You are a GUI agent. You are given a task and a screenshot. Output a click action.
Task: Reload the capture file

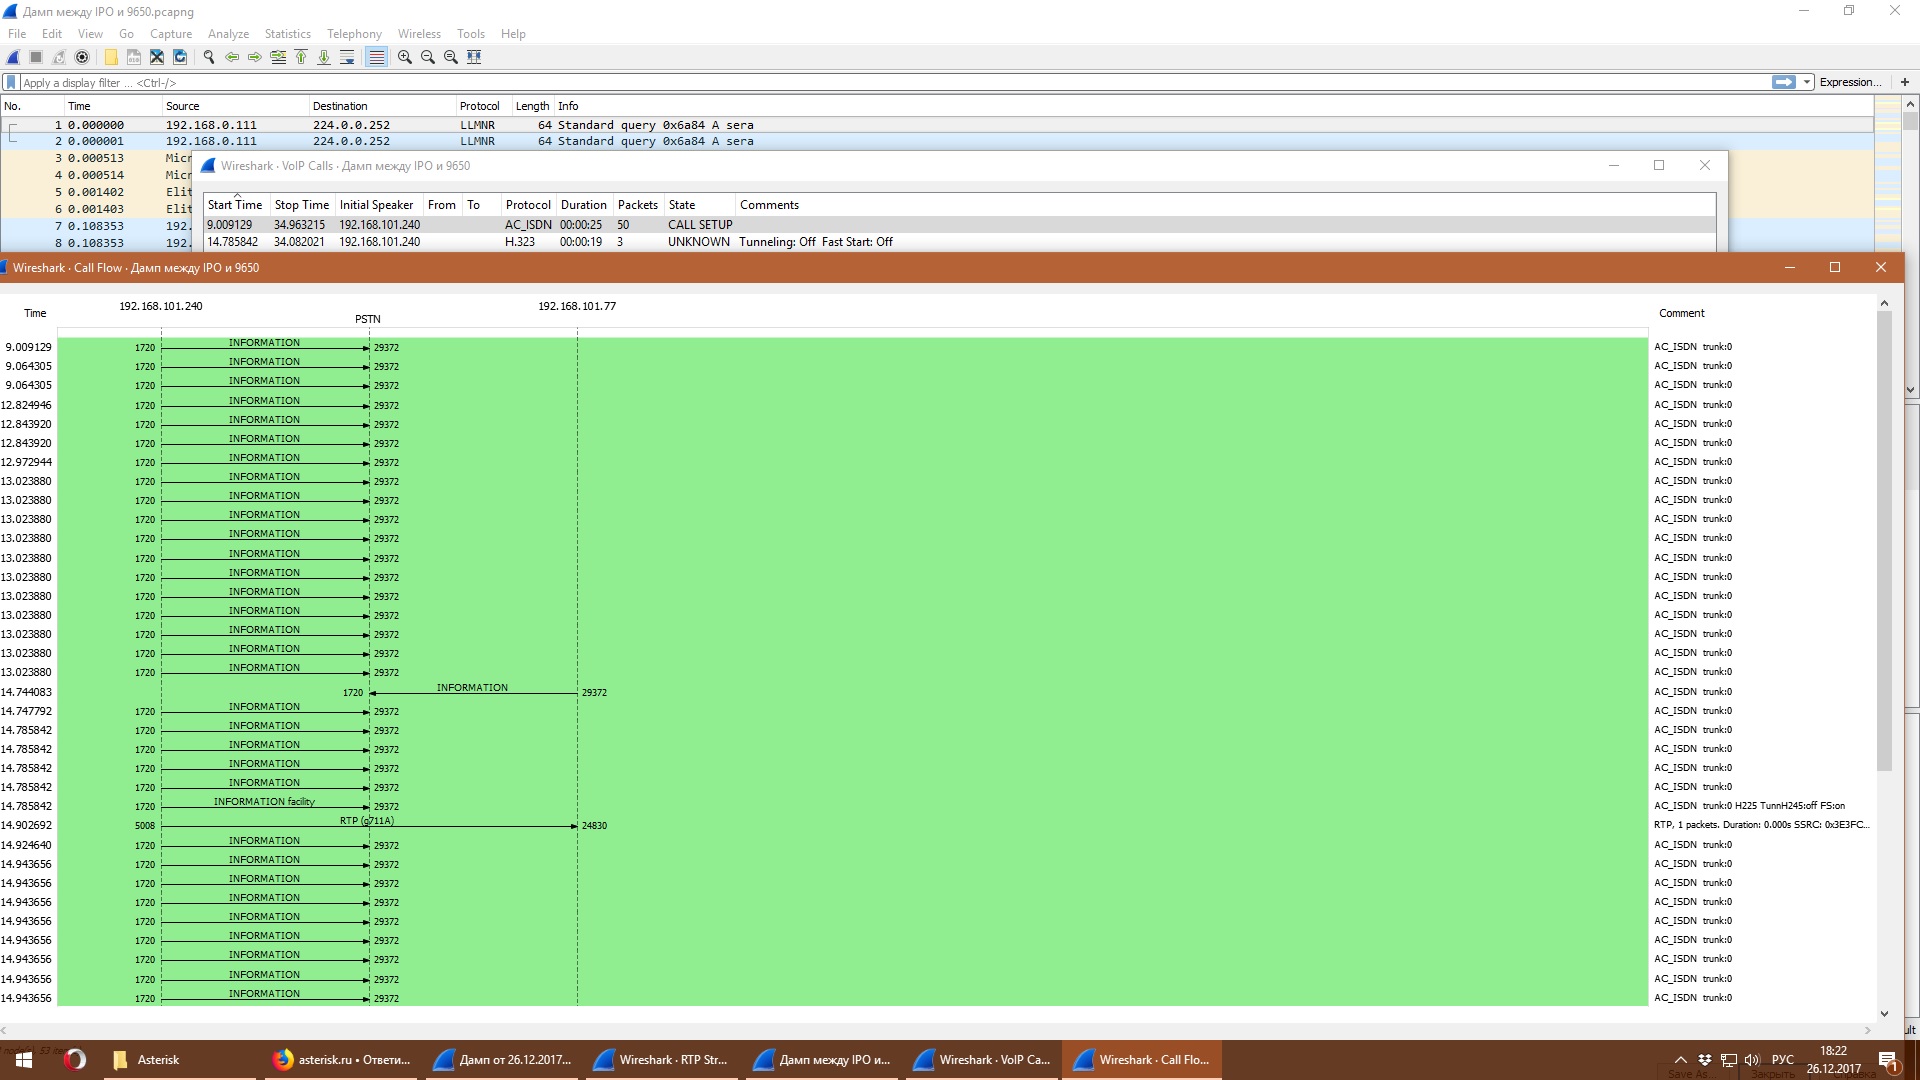pos(180,57)
